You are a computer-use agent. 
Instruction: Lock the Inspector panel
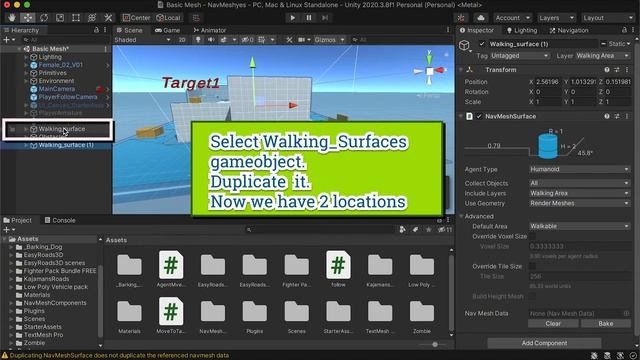(x=624, y=30)
